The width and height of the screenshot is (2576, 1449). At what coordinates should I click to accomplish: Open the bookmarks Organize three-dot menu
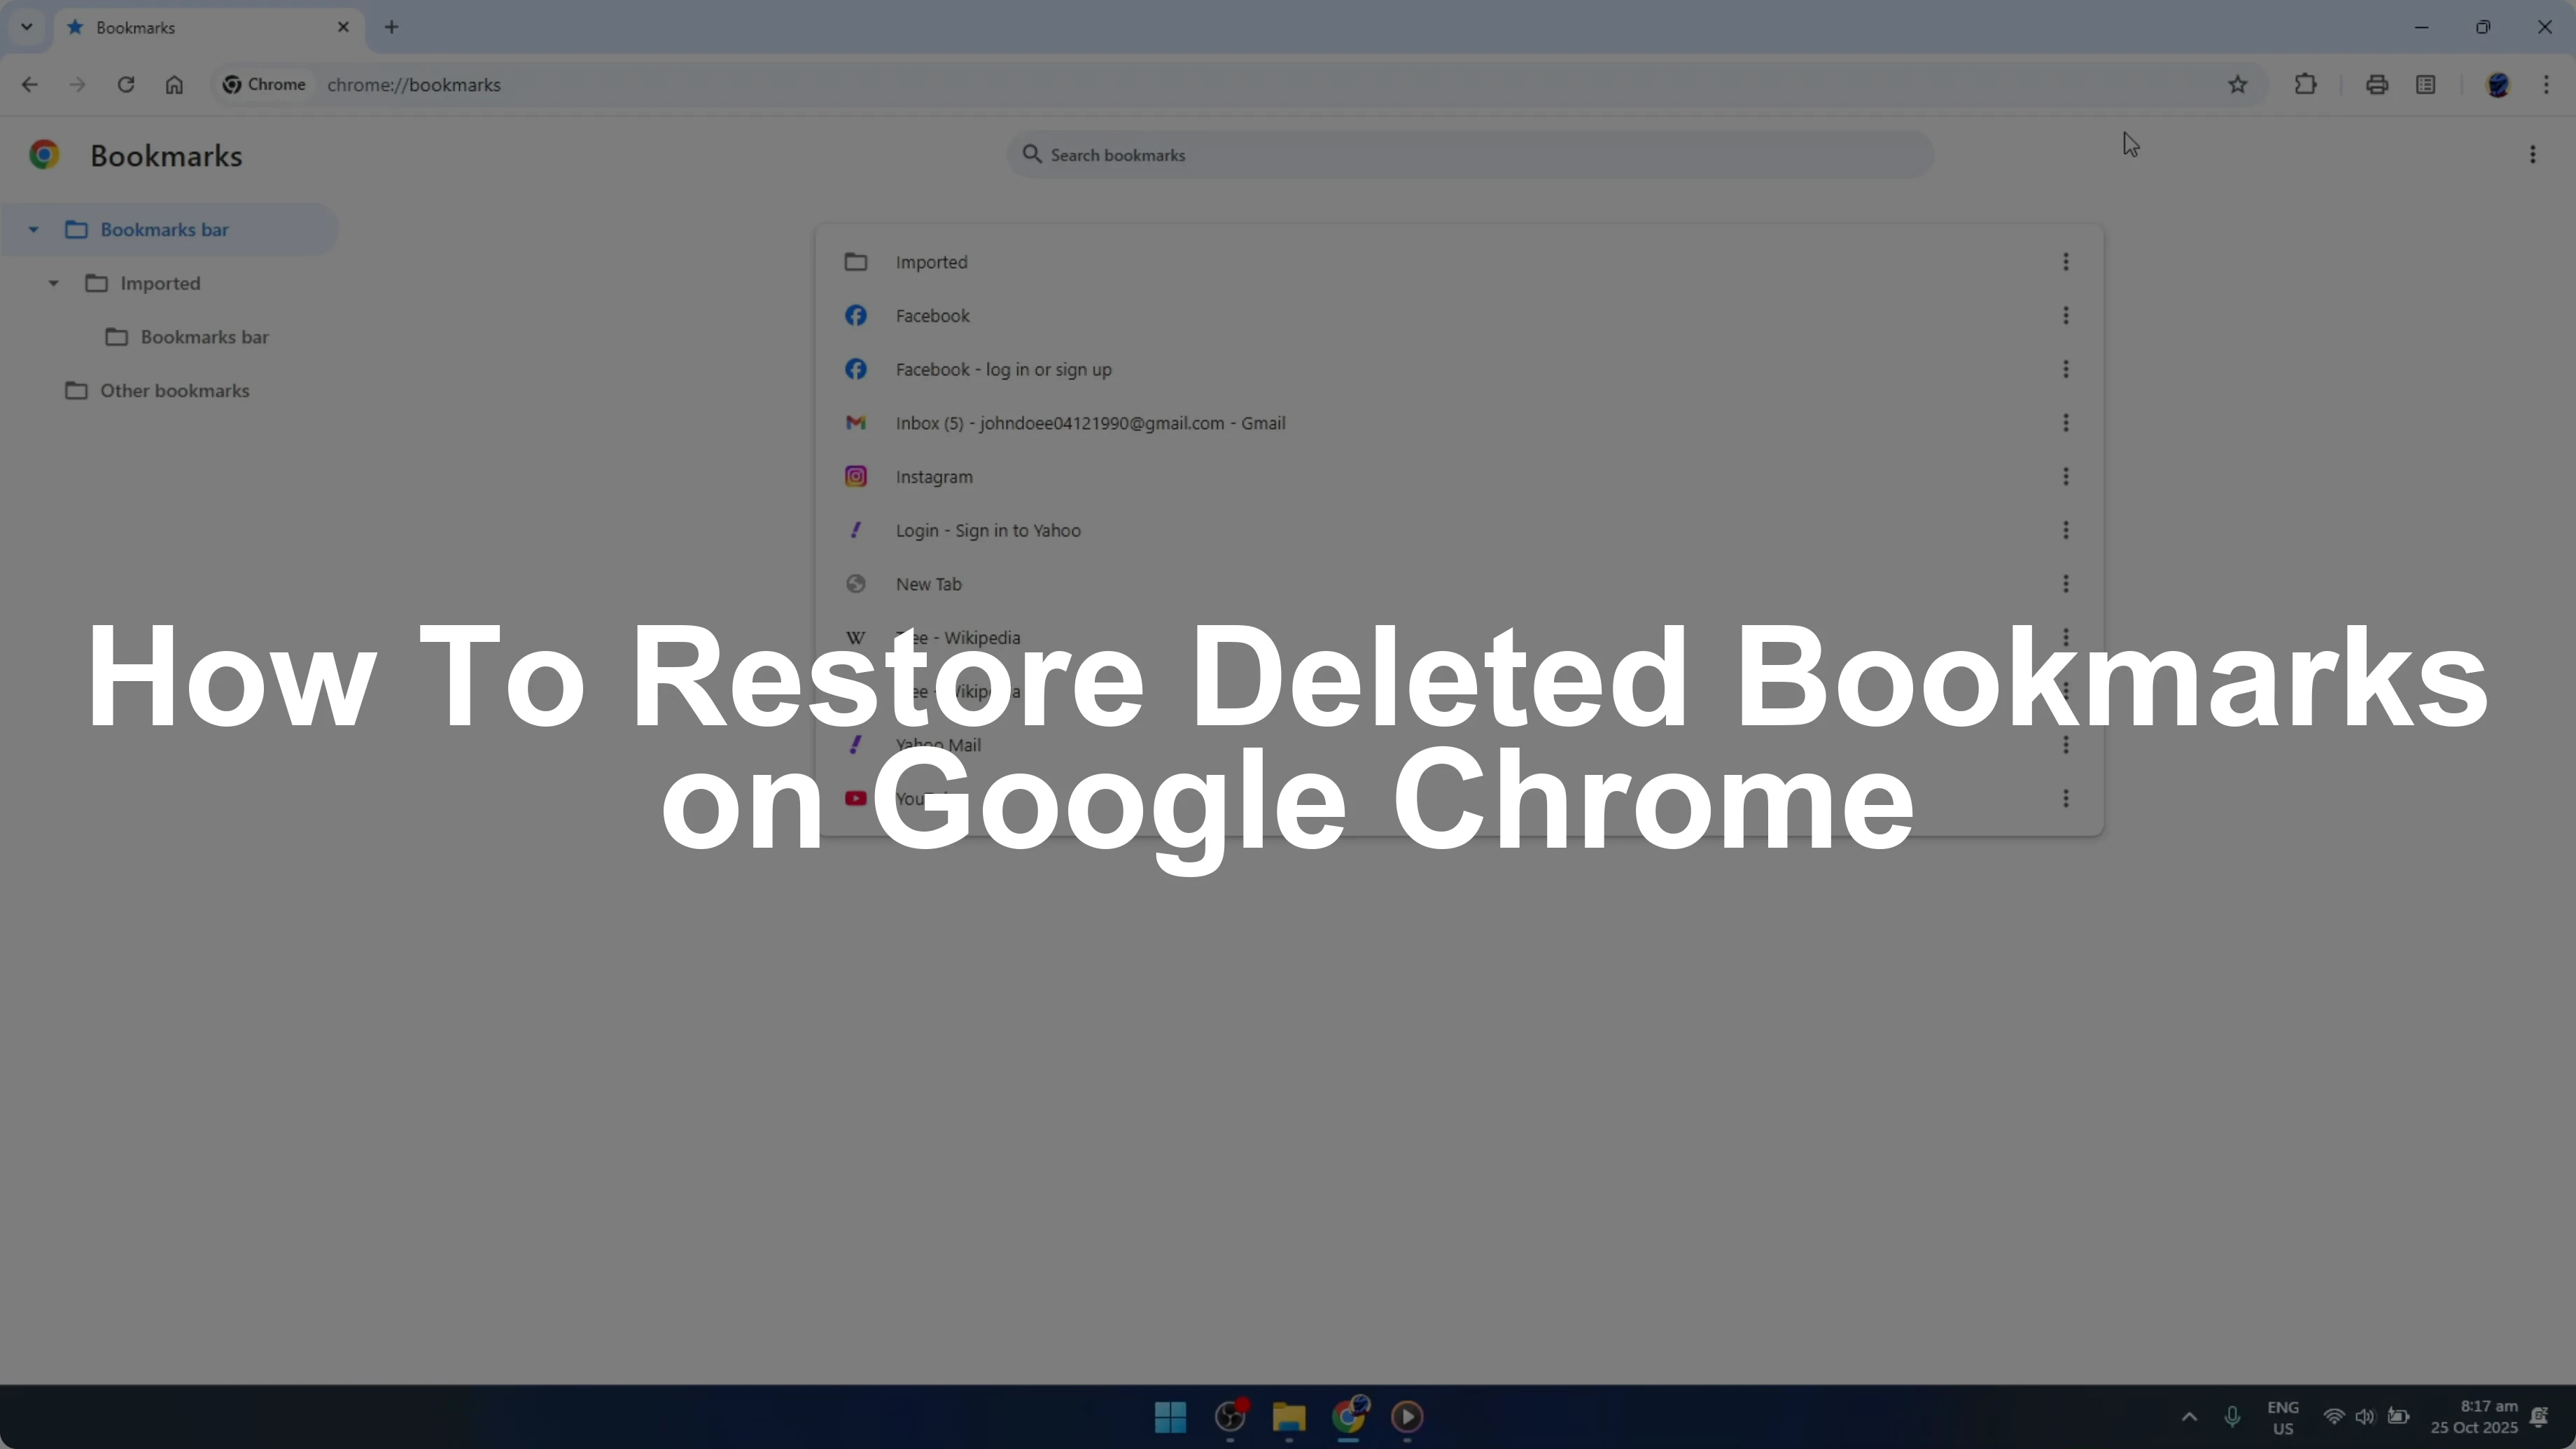(x=2532, y=155)
